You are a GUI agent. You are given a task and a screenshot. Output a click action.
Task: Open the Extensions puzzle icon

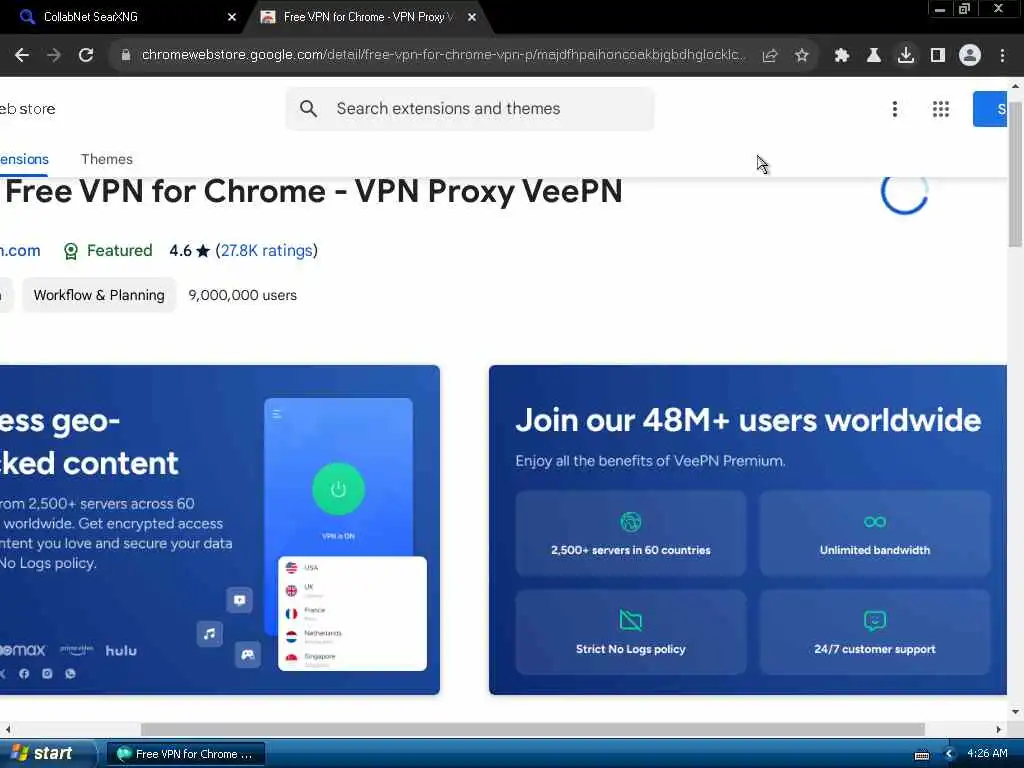point(842,56)
